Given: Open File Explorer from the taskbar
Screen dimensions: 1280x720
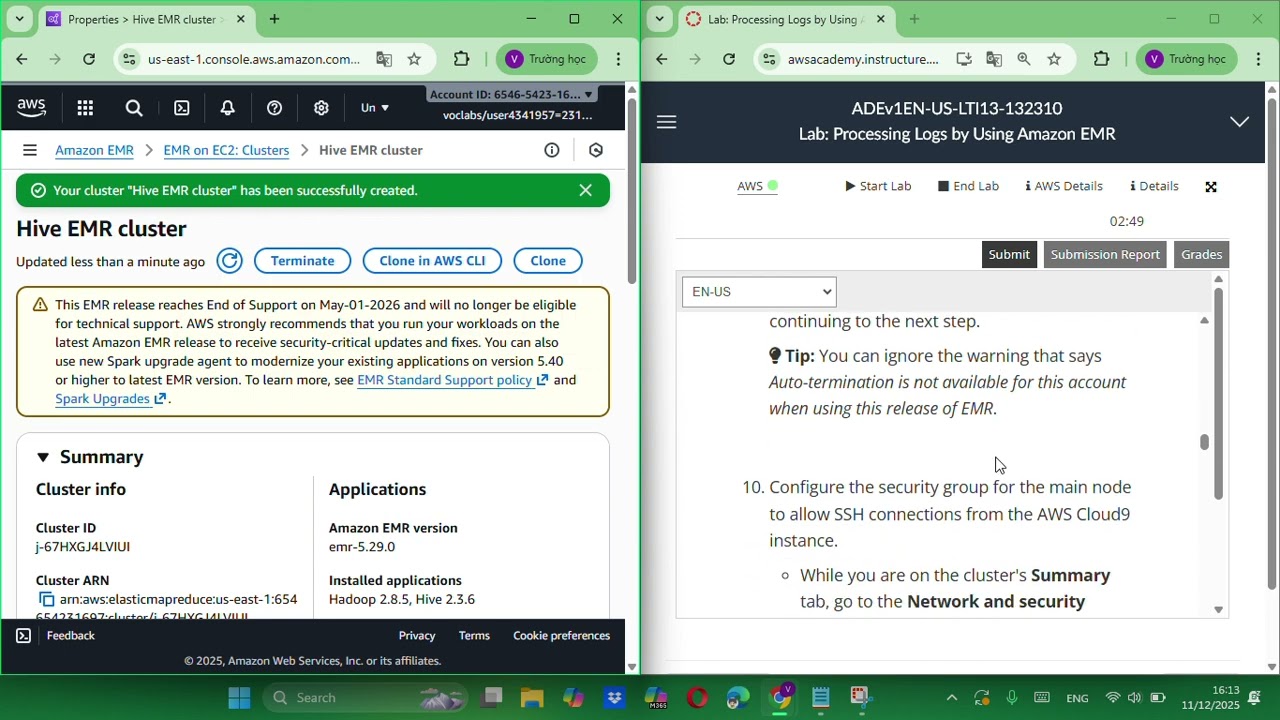Looking at the screenshot, I should 532,698.
